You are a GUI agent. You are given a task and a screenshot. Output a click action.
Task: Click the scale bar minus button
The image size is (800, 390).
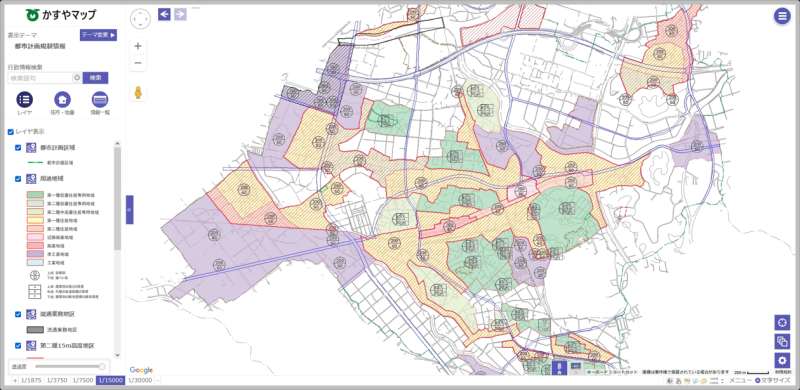tap(158, 380)
